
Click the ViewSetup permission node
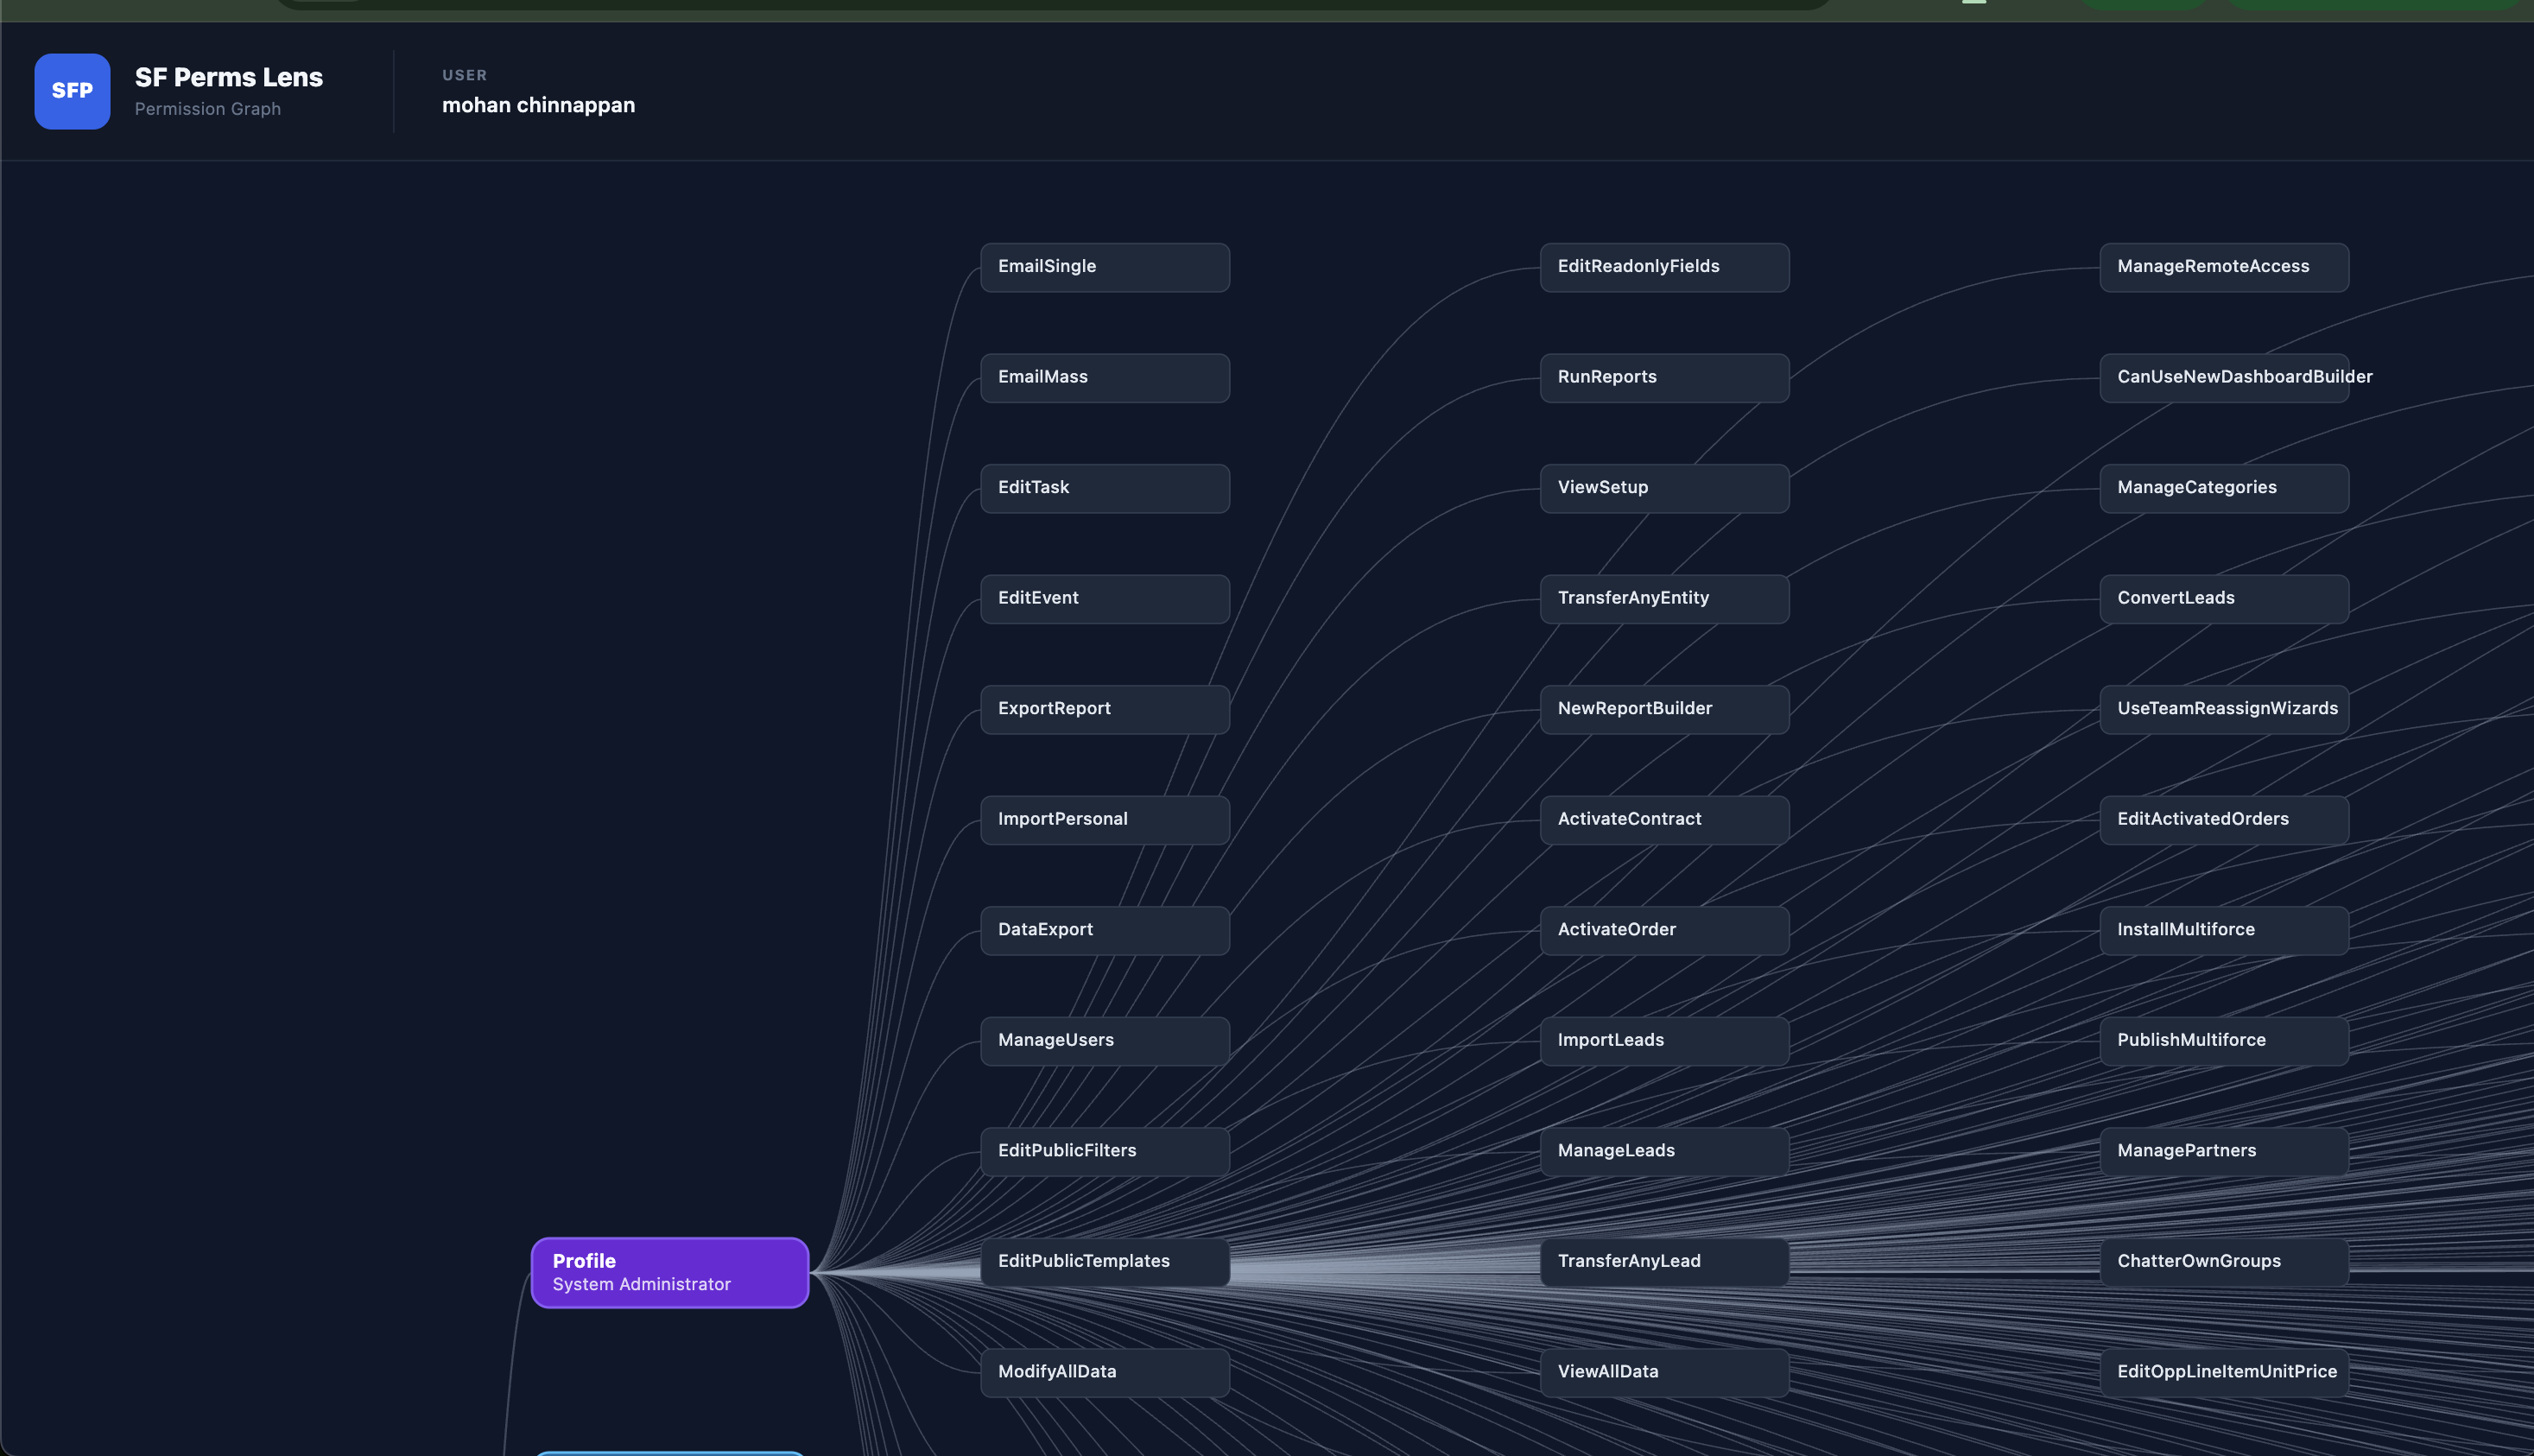pos(1665,488)
